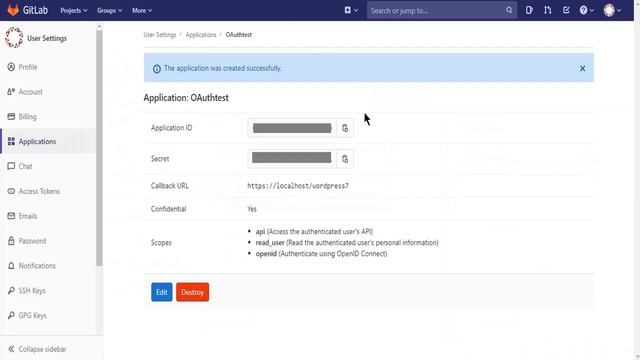Go to Profile settings

[28, 67]
